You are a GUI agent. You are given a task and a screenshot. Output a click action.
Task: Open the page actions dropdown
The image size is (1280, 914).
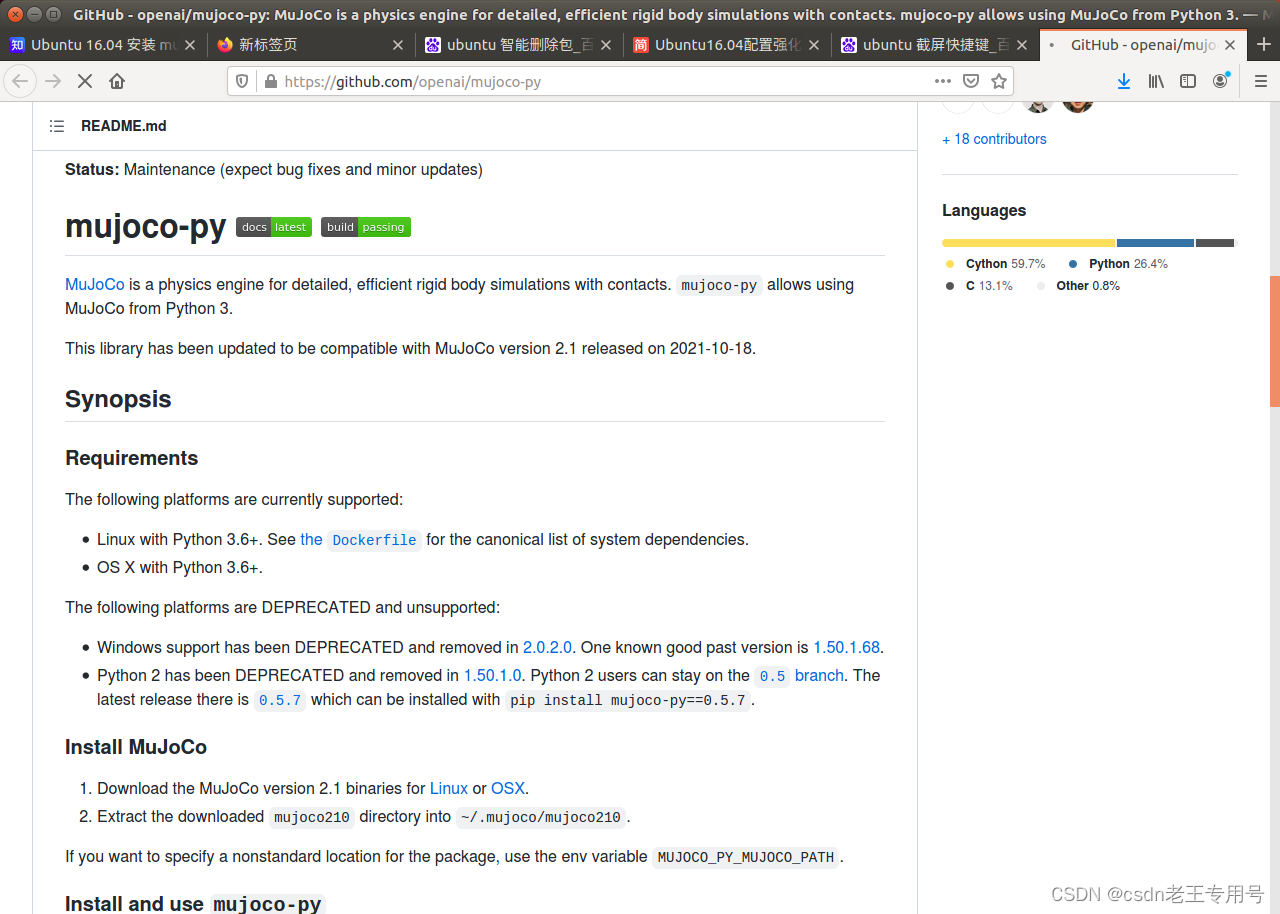[x=943, y=81]
